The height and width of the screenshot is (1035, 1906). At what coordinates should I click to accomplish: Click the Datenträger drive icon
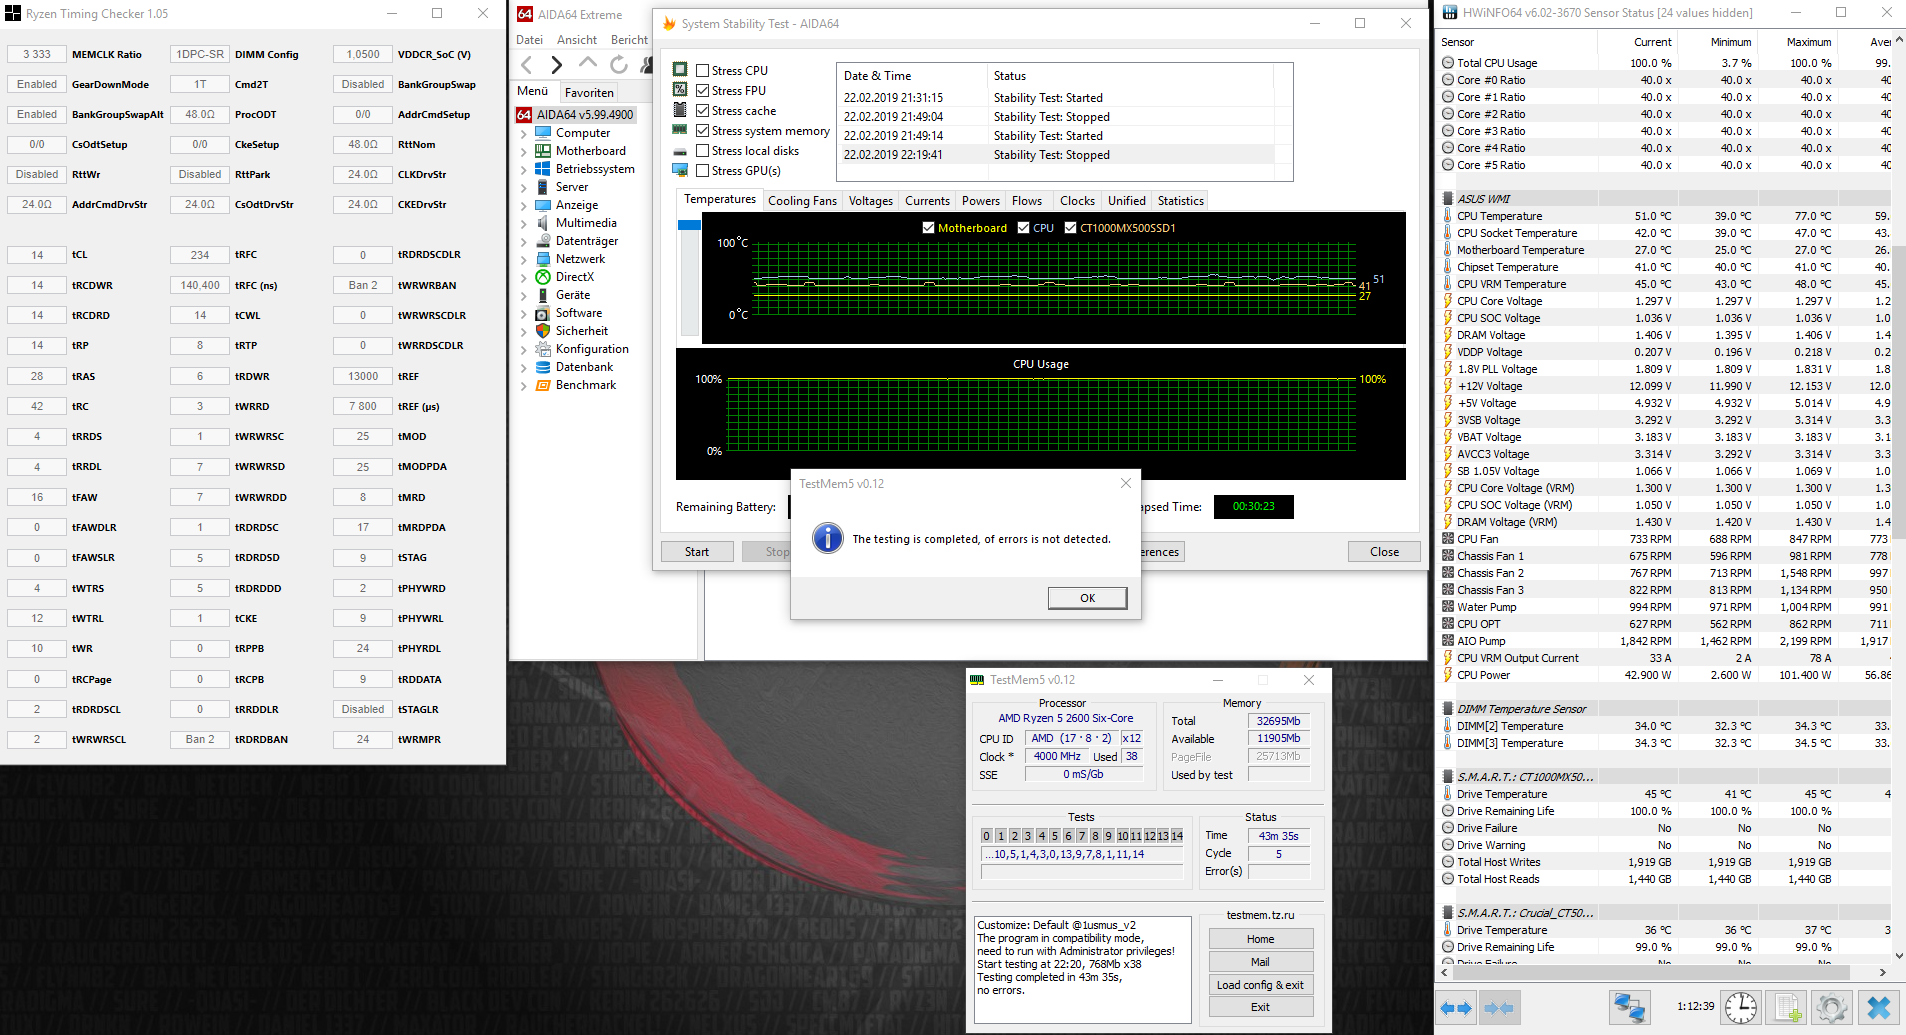[543, 241]
